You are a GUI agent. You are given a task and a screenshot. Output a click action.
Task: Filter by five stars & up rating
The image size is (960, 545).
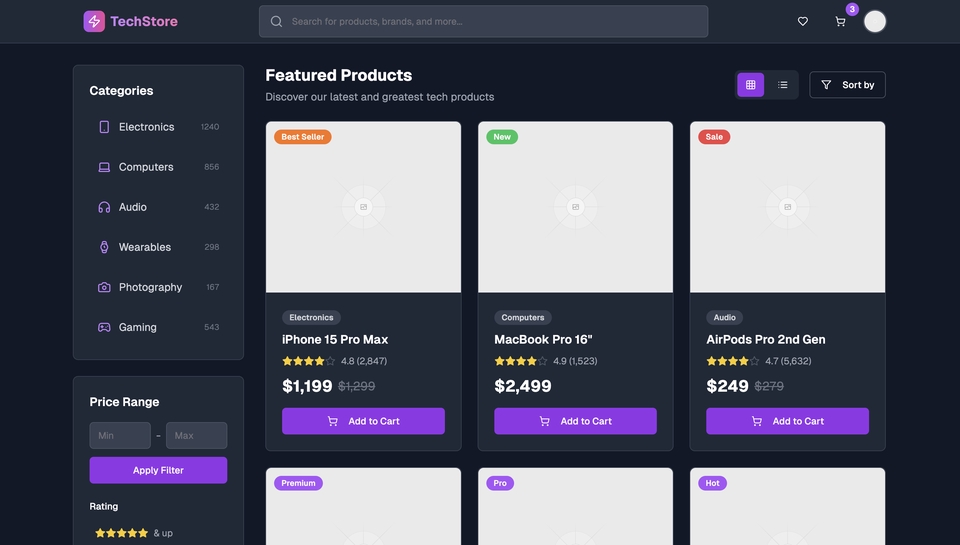pyautogui.click(x=134, y=533)
